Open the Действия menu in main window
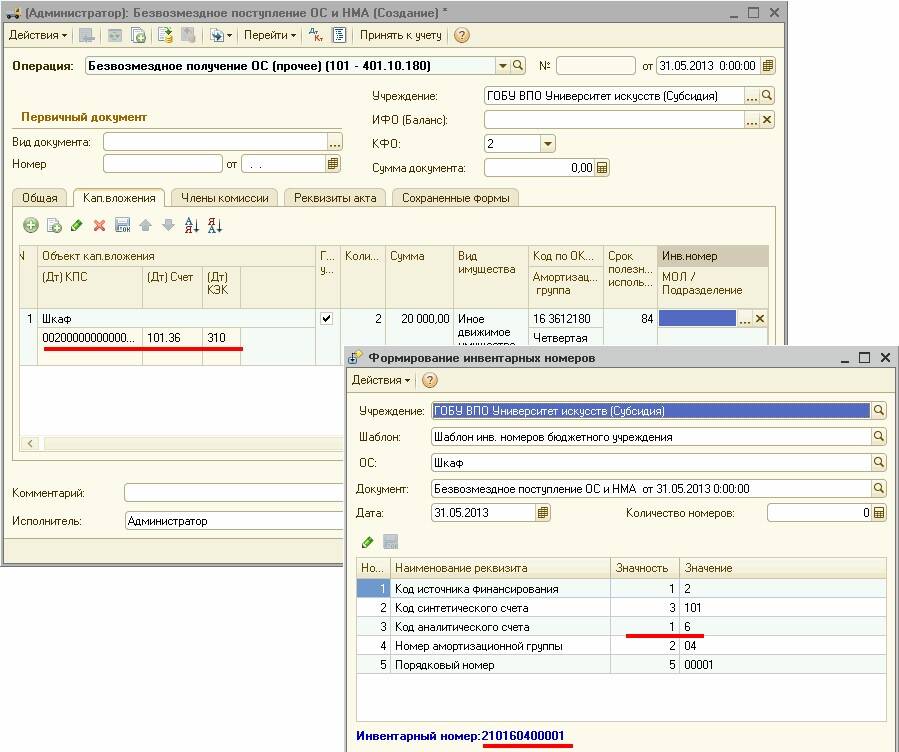The image size is (899, 752). pos(38,35)
